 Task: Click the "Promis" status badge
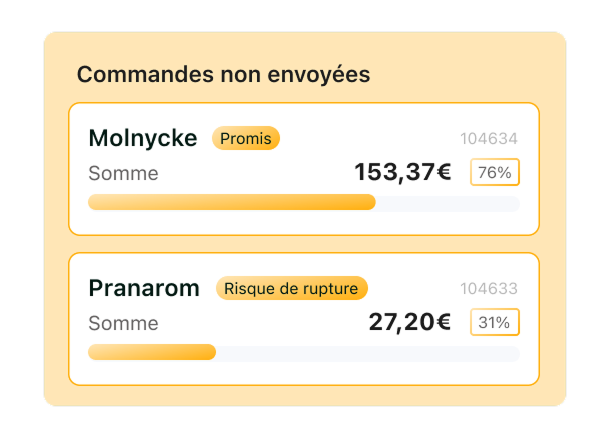[246, 138]
